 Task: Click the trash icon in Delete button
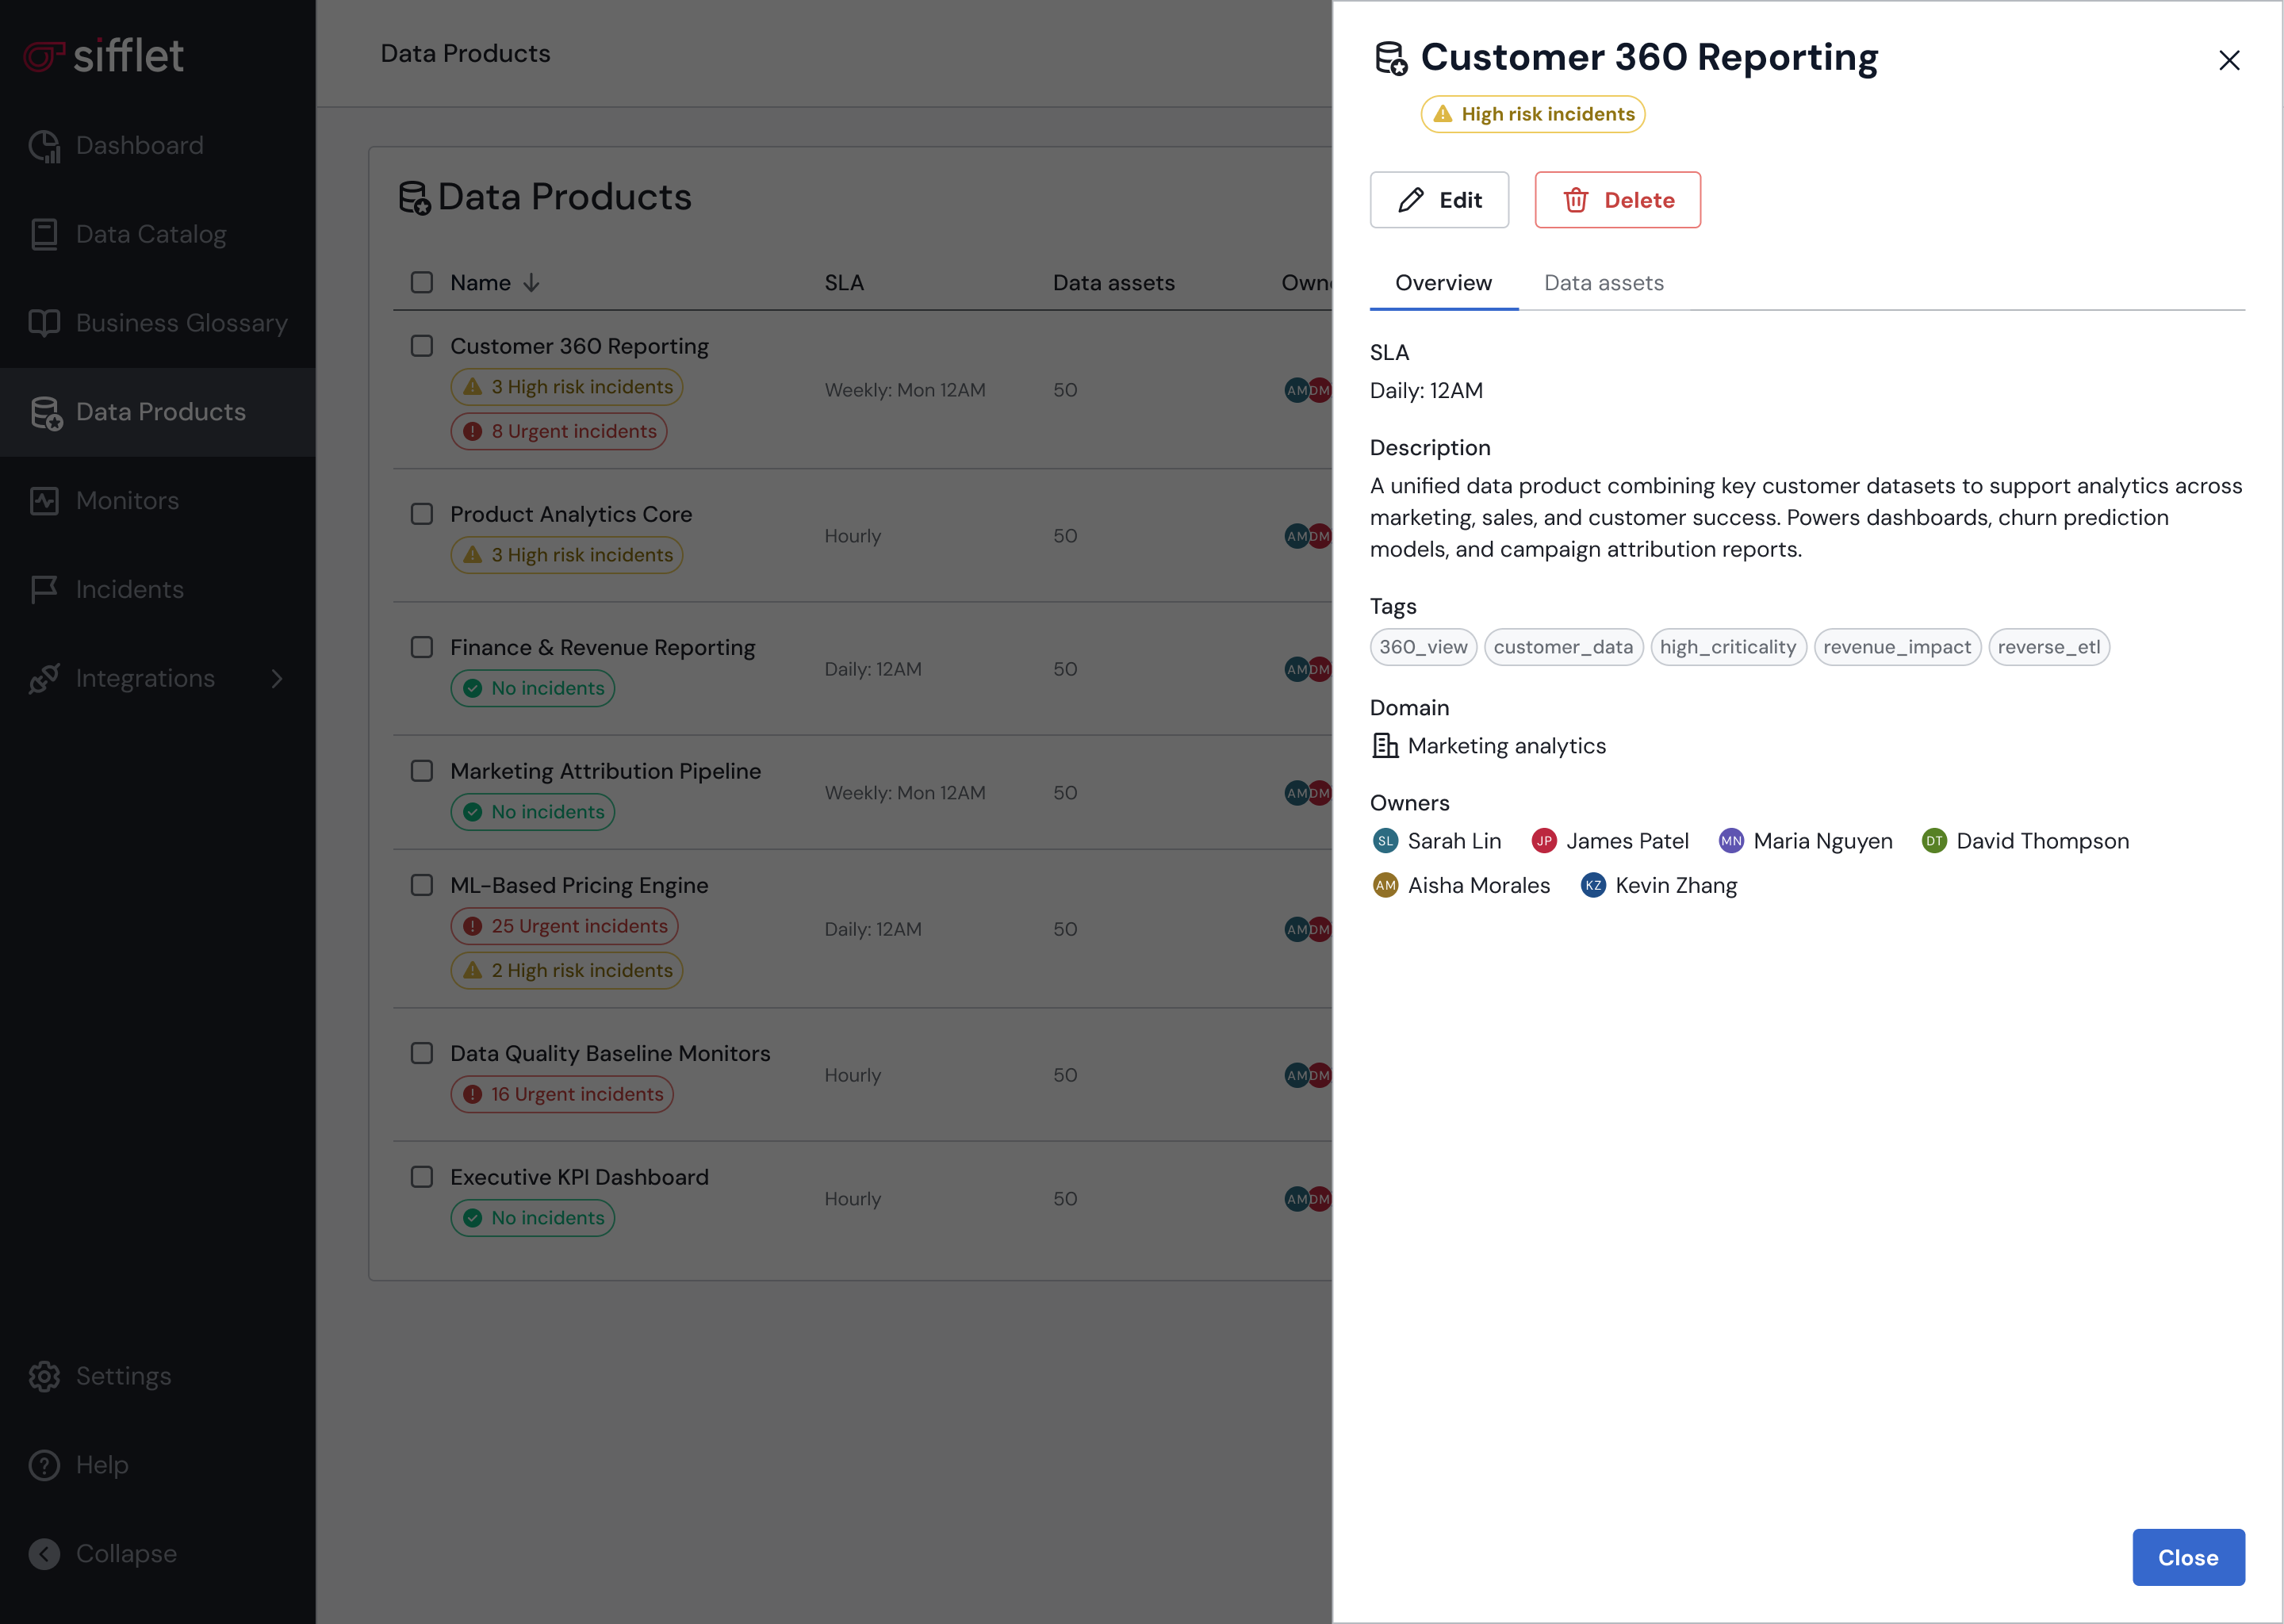[1576, 200]
